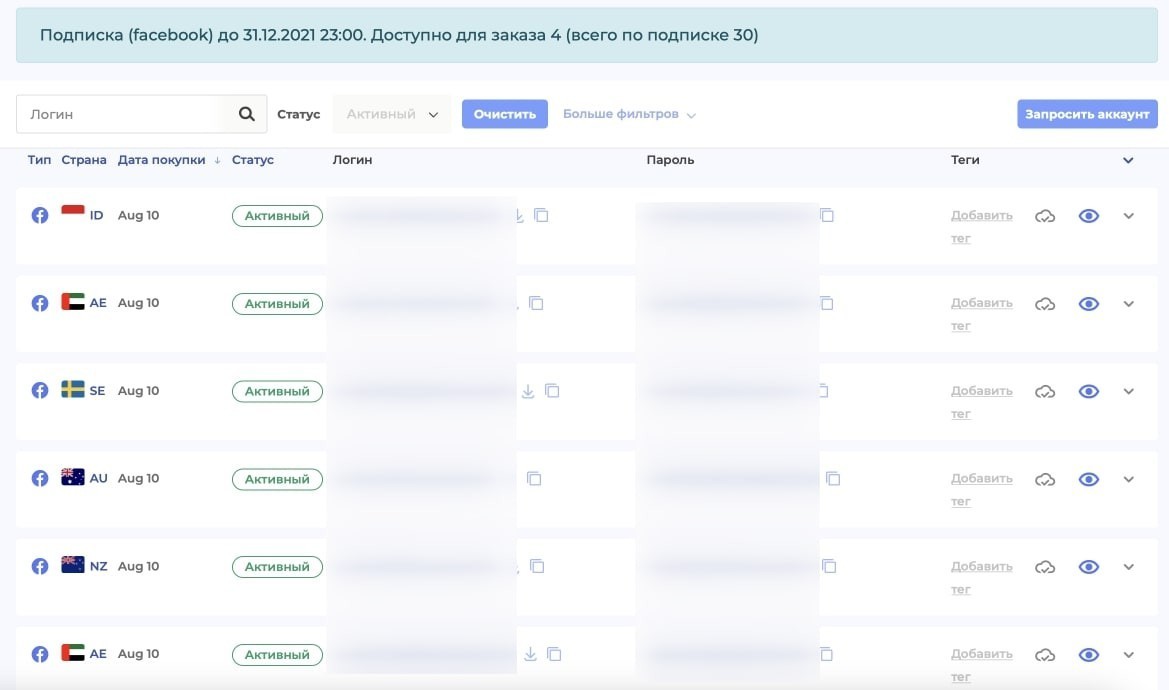Expand the ID account row
The width and height of the screenshot is (1169, 690).
click(x=1128, y=216)
